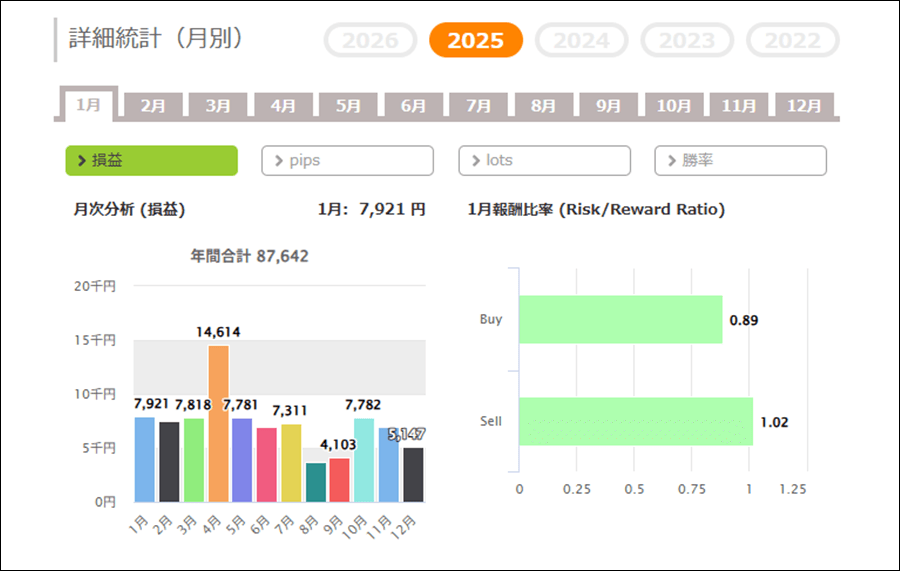The width and height of the screenshot is (900, 571).
Task: Click the cyan October bar in chart
Action: pos(364,460)
